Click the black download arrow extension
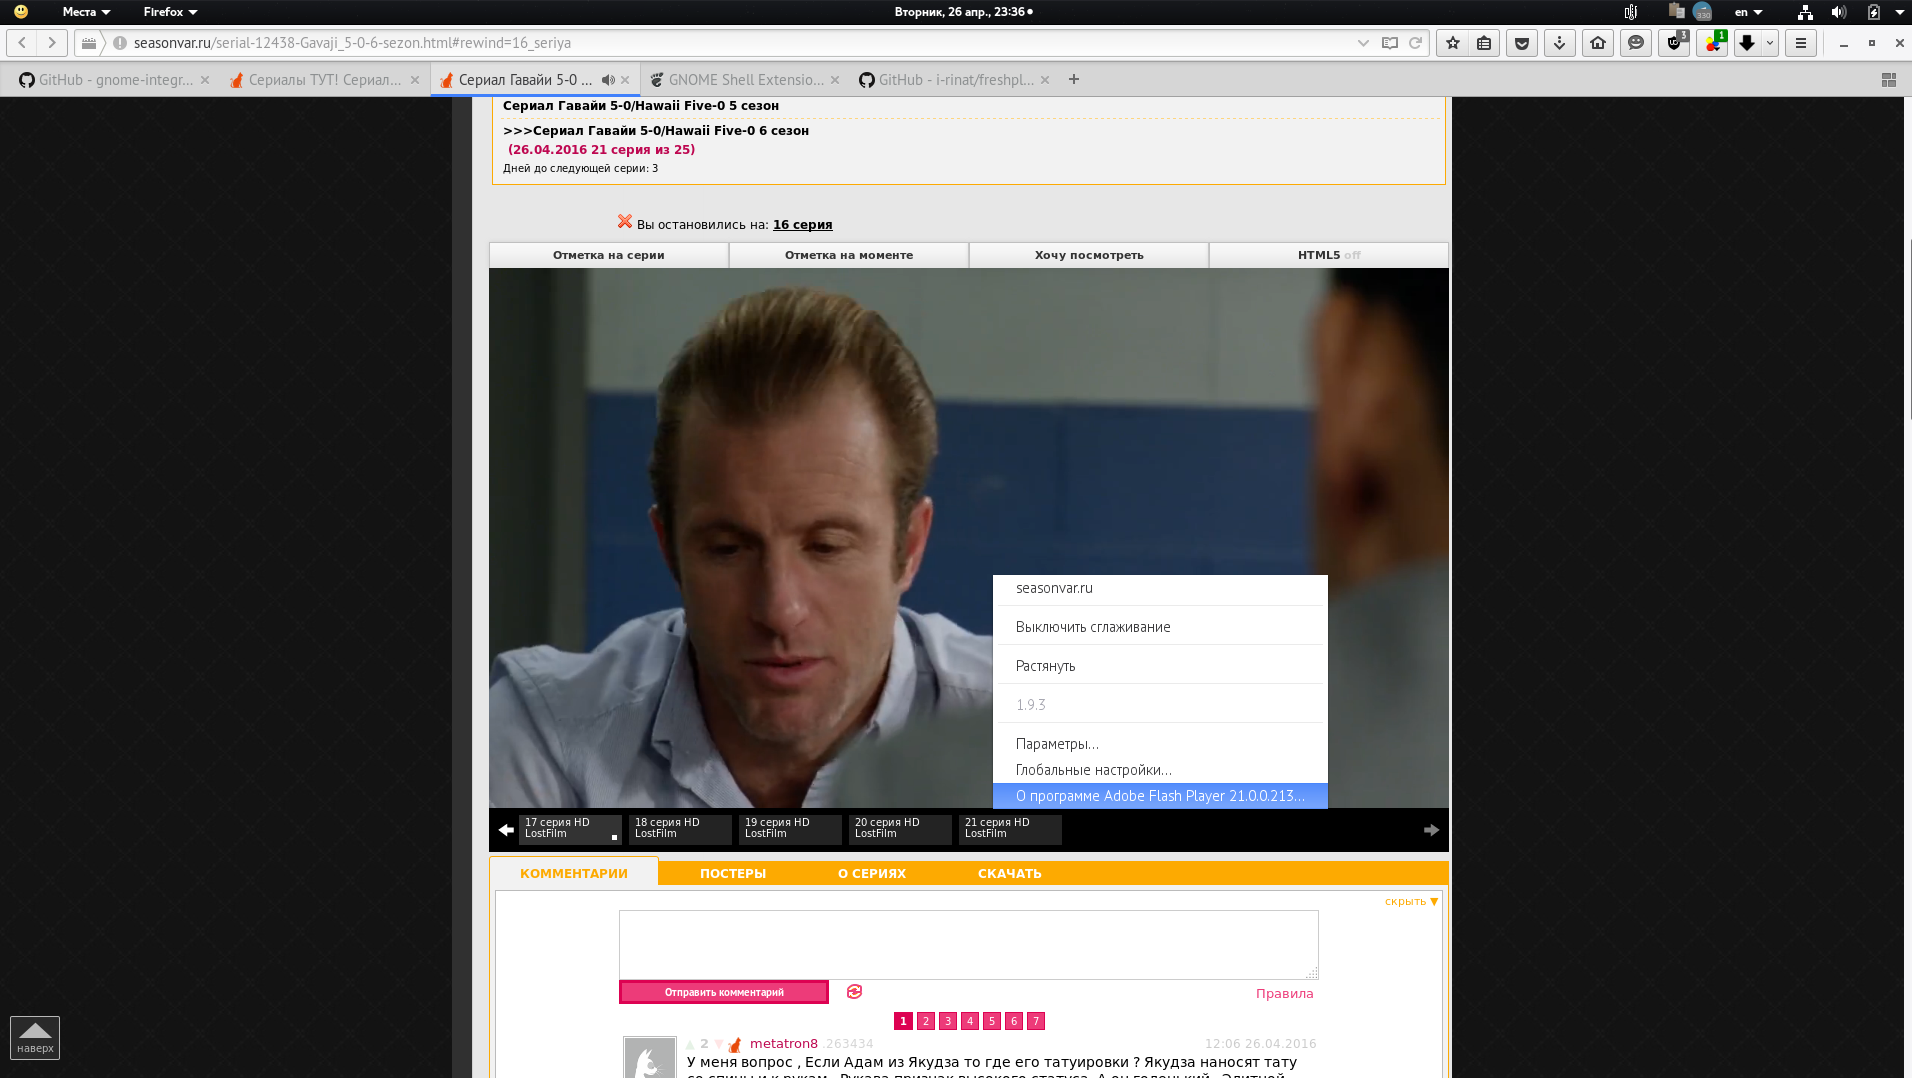1912x1078 pixels. point(1747,43)
